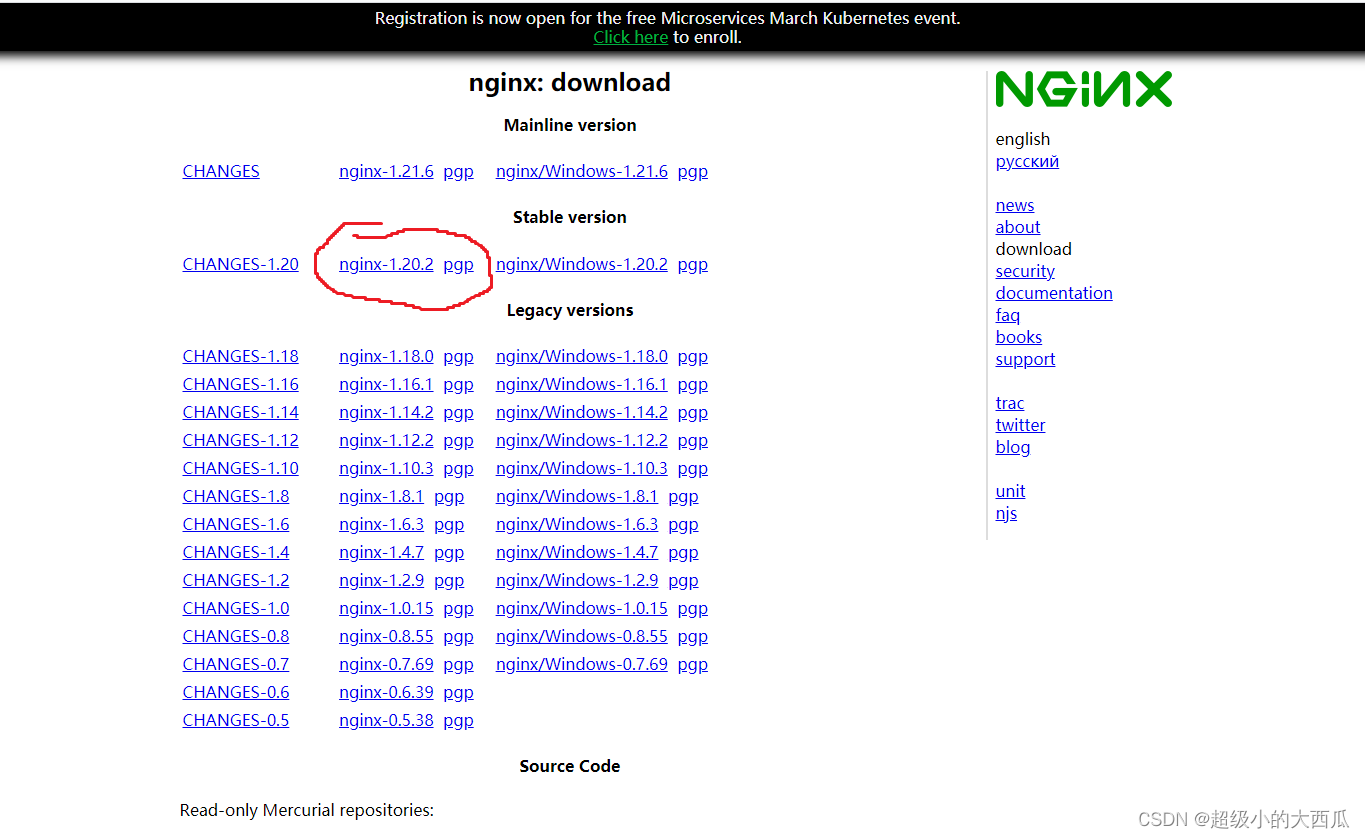Download nginx-0.6.39
Viewport: 1365px width, 838px height.
click(x=386, y=692)
